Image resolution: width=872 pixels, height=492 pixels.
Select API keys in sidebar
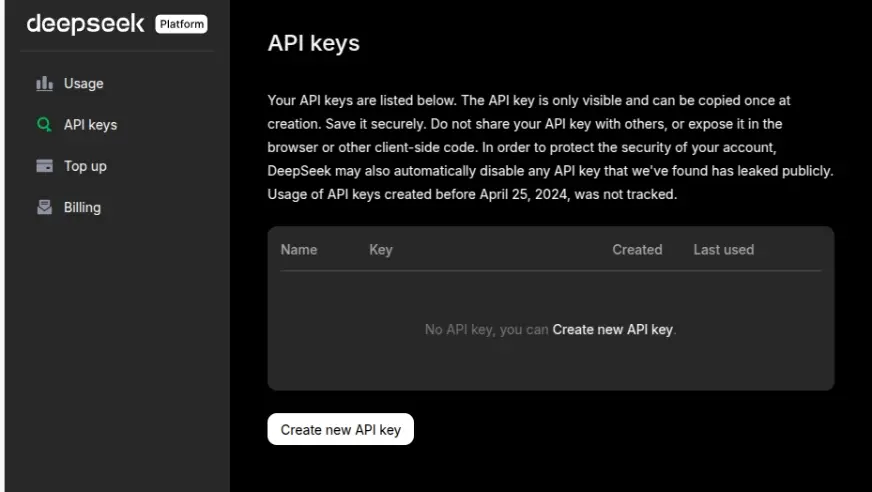[90, 125]
